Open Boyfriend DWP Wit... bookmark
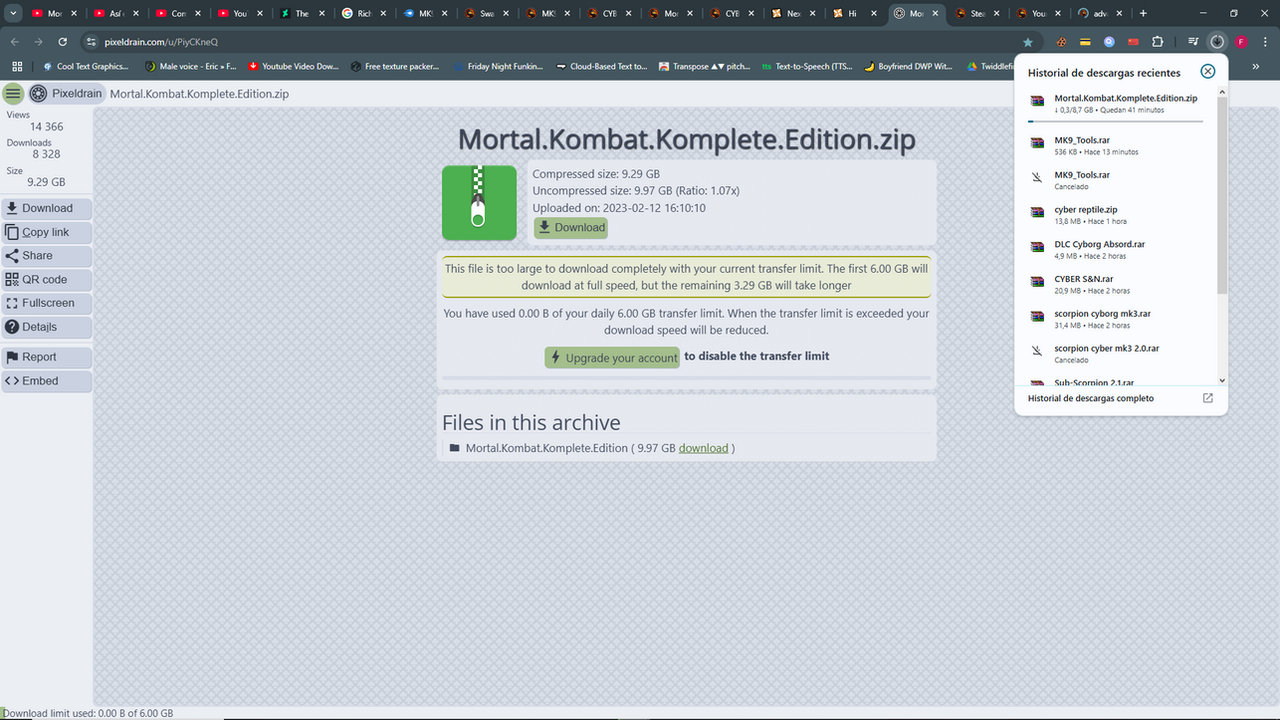1280x720 pixels. [907, 66]
